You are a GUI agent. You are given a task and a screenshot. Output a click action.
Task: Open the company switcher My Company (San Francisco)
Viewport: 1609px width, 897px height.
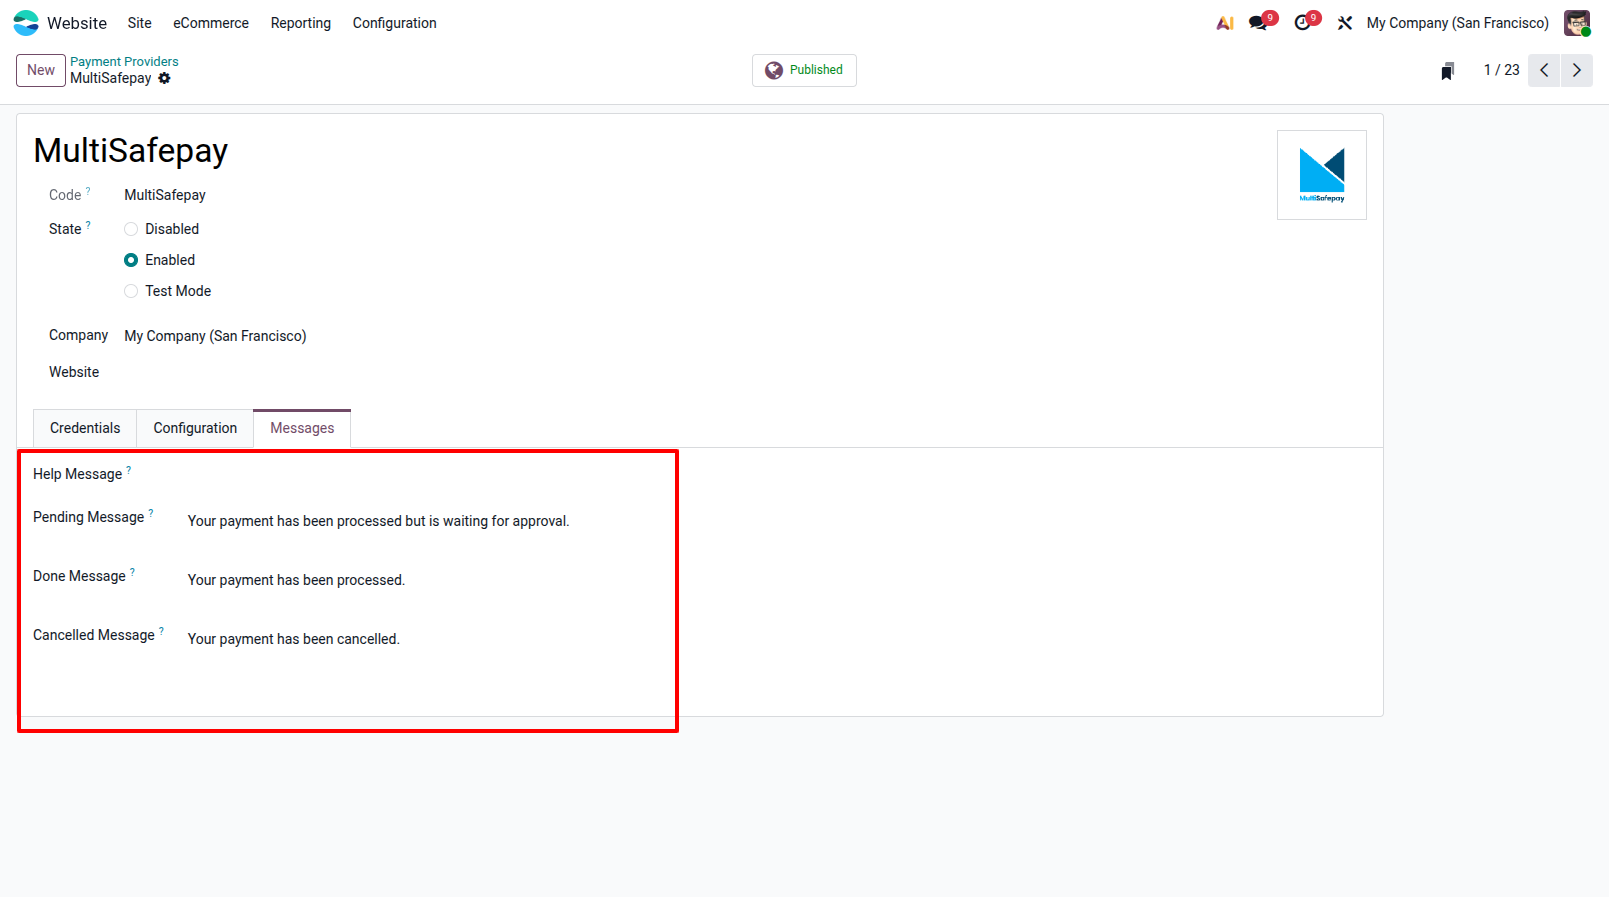tap(1457, 23)
